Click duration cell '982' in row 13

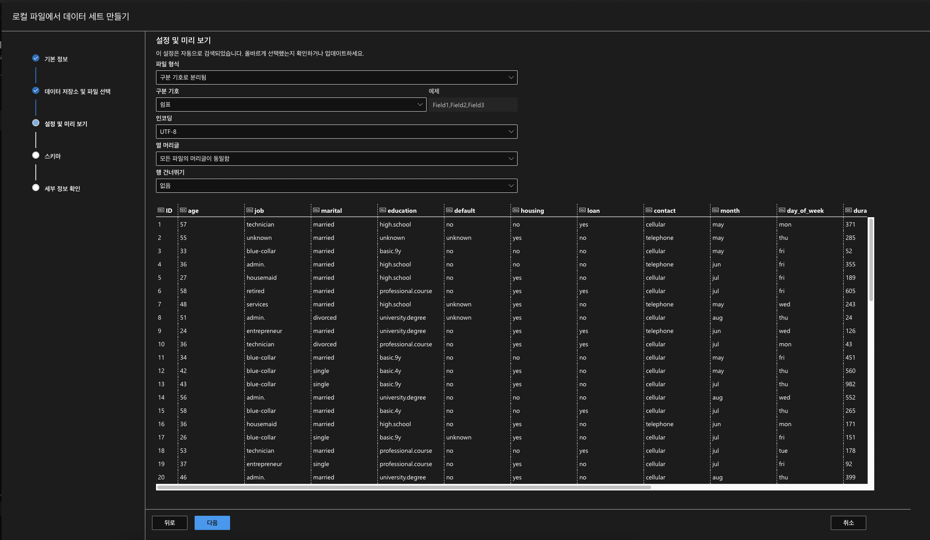tap(851, 384)
